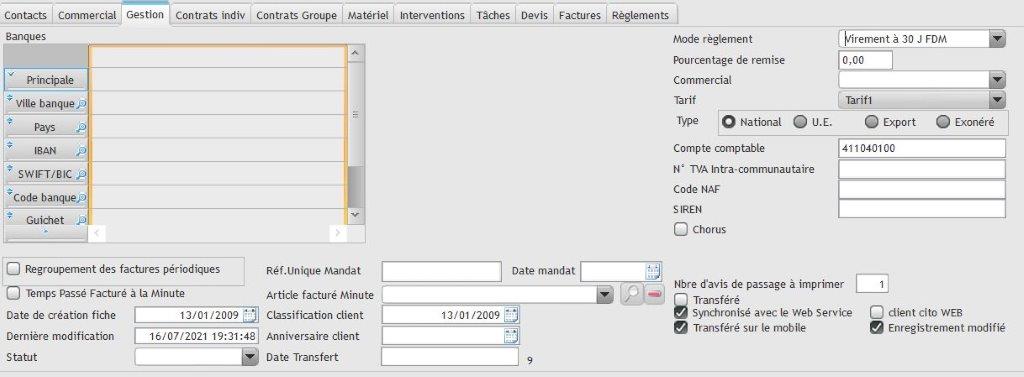Click the Dernière modification field

197,336
